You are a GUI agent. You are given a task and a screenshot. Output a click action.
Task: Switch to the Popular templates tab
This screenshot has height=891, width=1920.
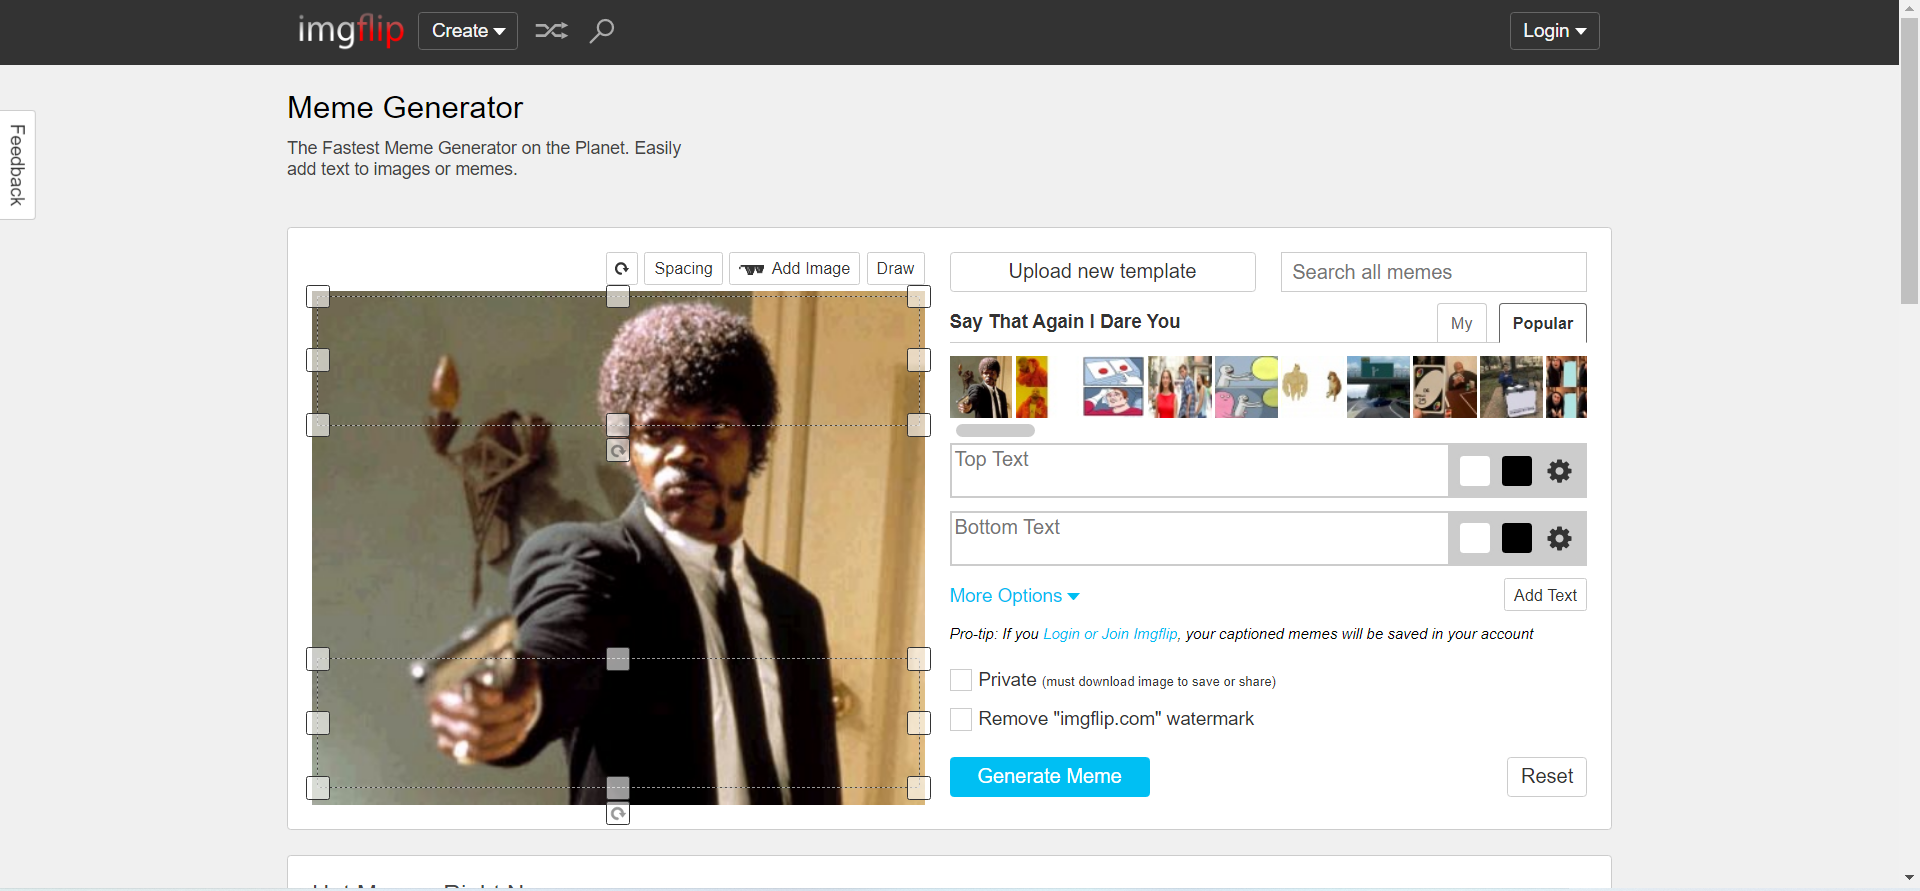click(1542, 323)
